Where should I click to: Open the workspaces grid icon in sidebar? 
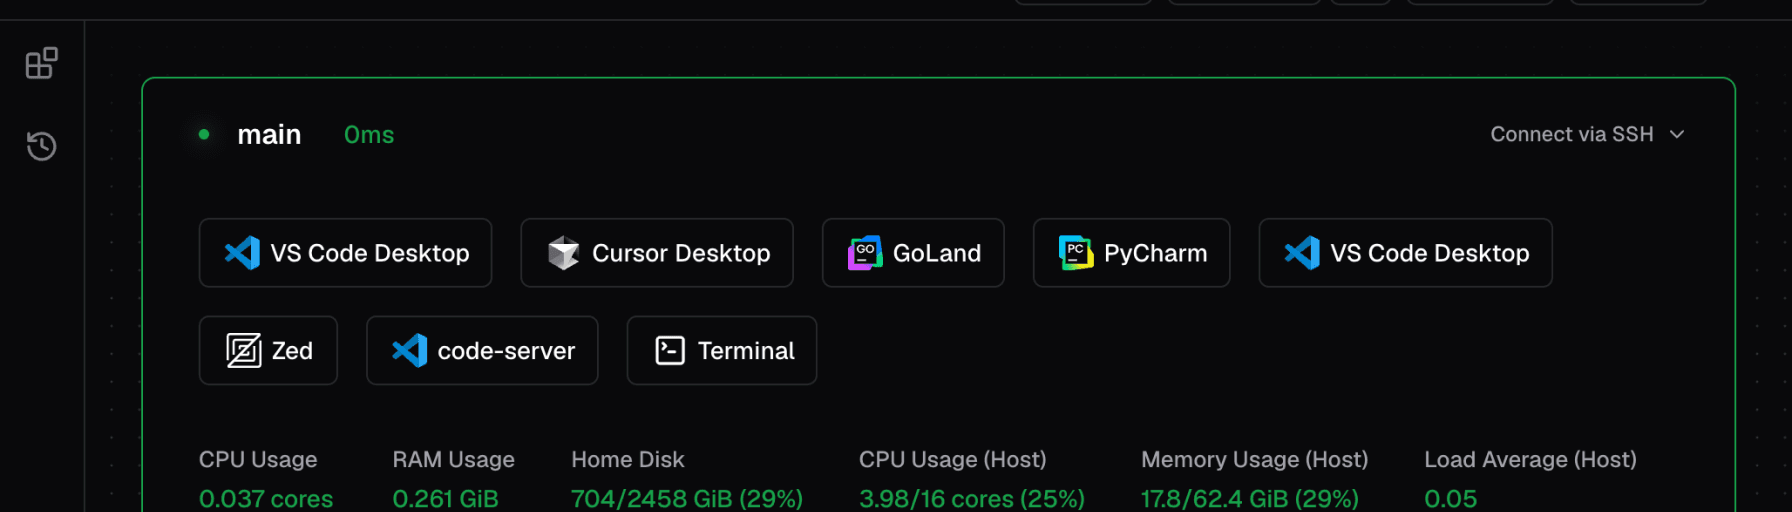pyautogui.click(x=41, y=63)
